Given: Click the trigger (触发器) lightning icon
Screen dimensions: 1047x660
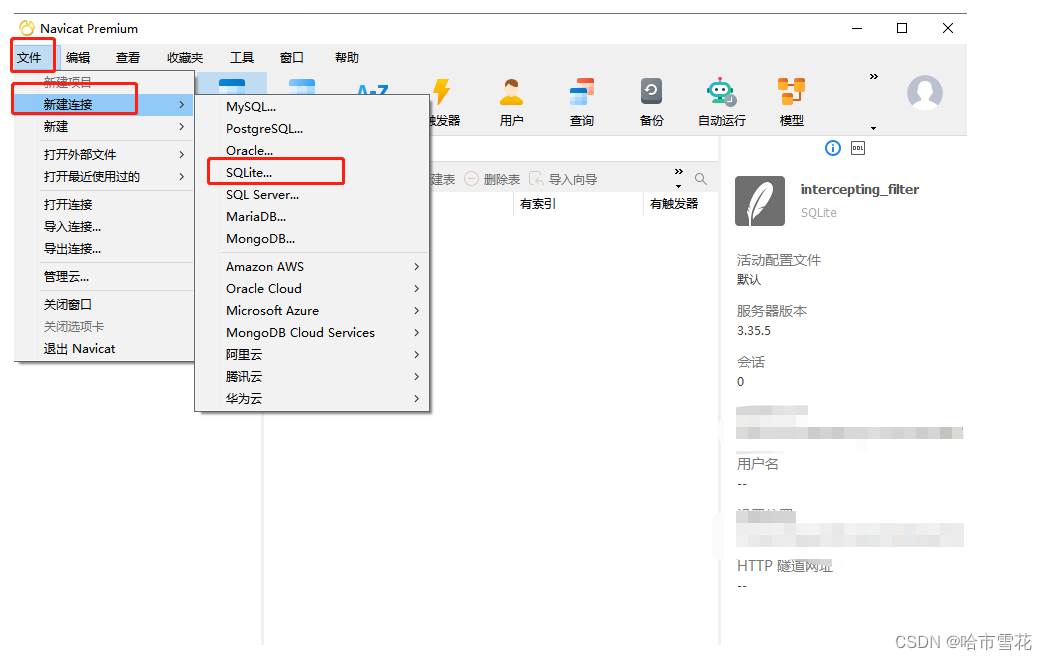Looking at the screenshot, I should 441,92.
